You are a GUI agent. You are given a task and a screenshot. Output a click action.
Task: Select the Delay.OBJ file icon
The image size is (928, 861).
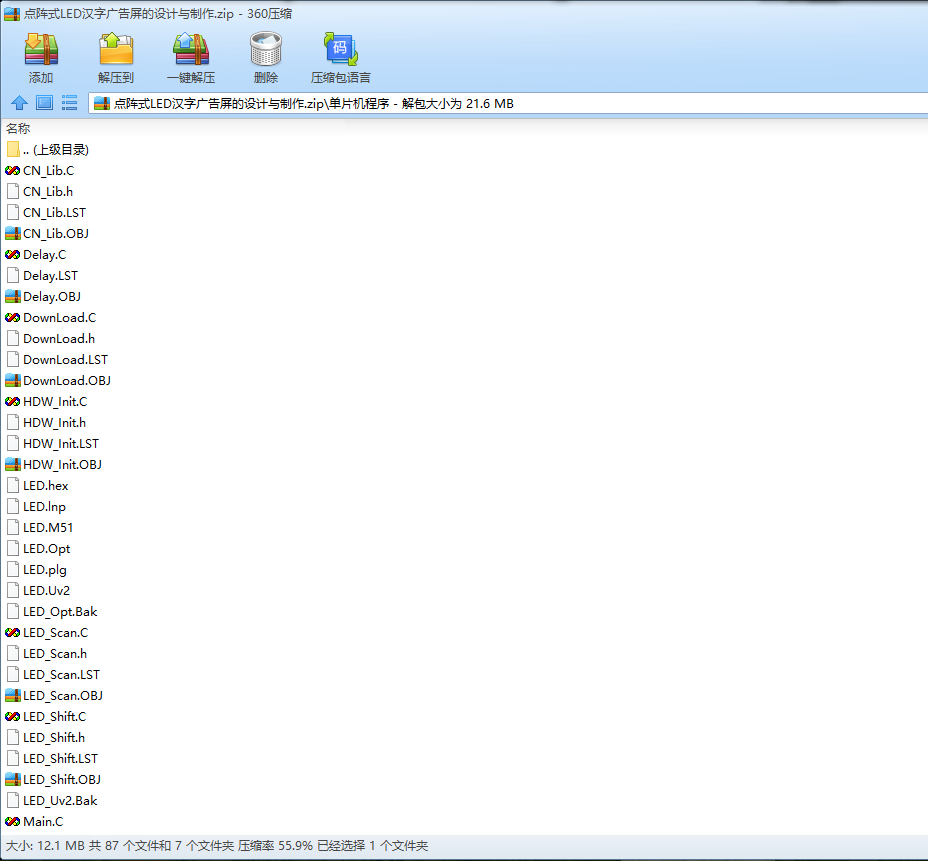tap(12, 296)
